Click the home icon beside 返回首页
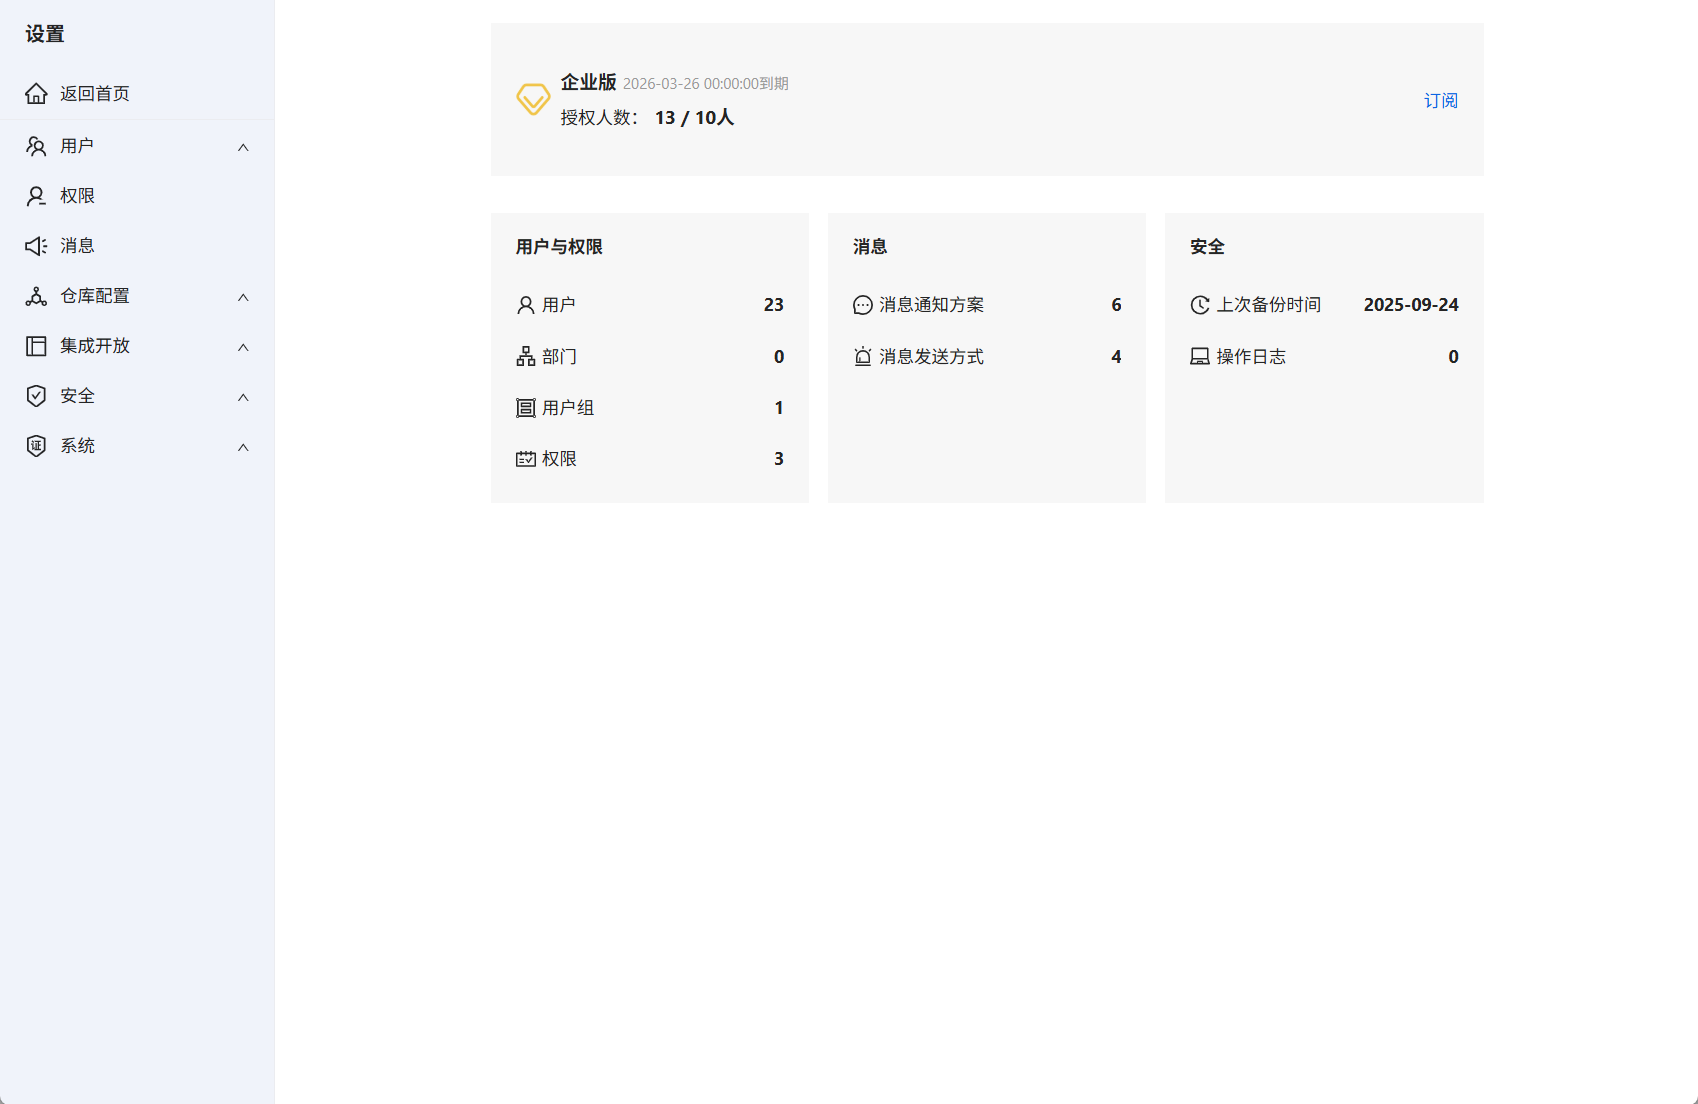1698x1104 pixels. tap(37, 93)
